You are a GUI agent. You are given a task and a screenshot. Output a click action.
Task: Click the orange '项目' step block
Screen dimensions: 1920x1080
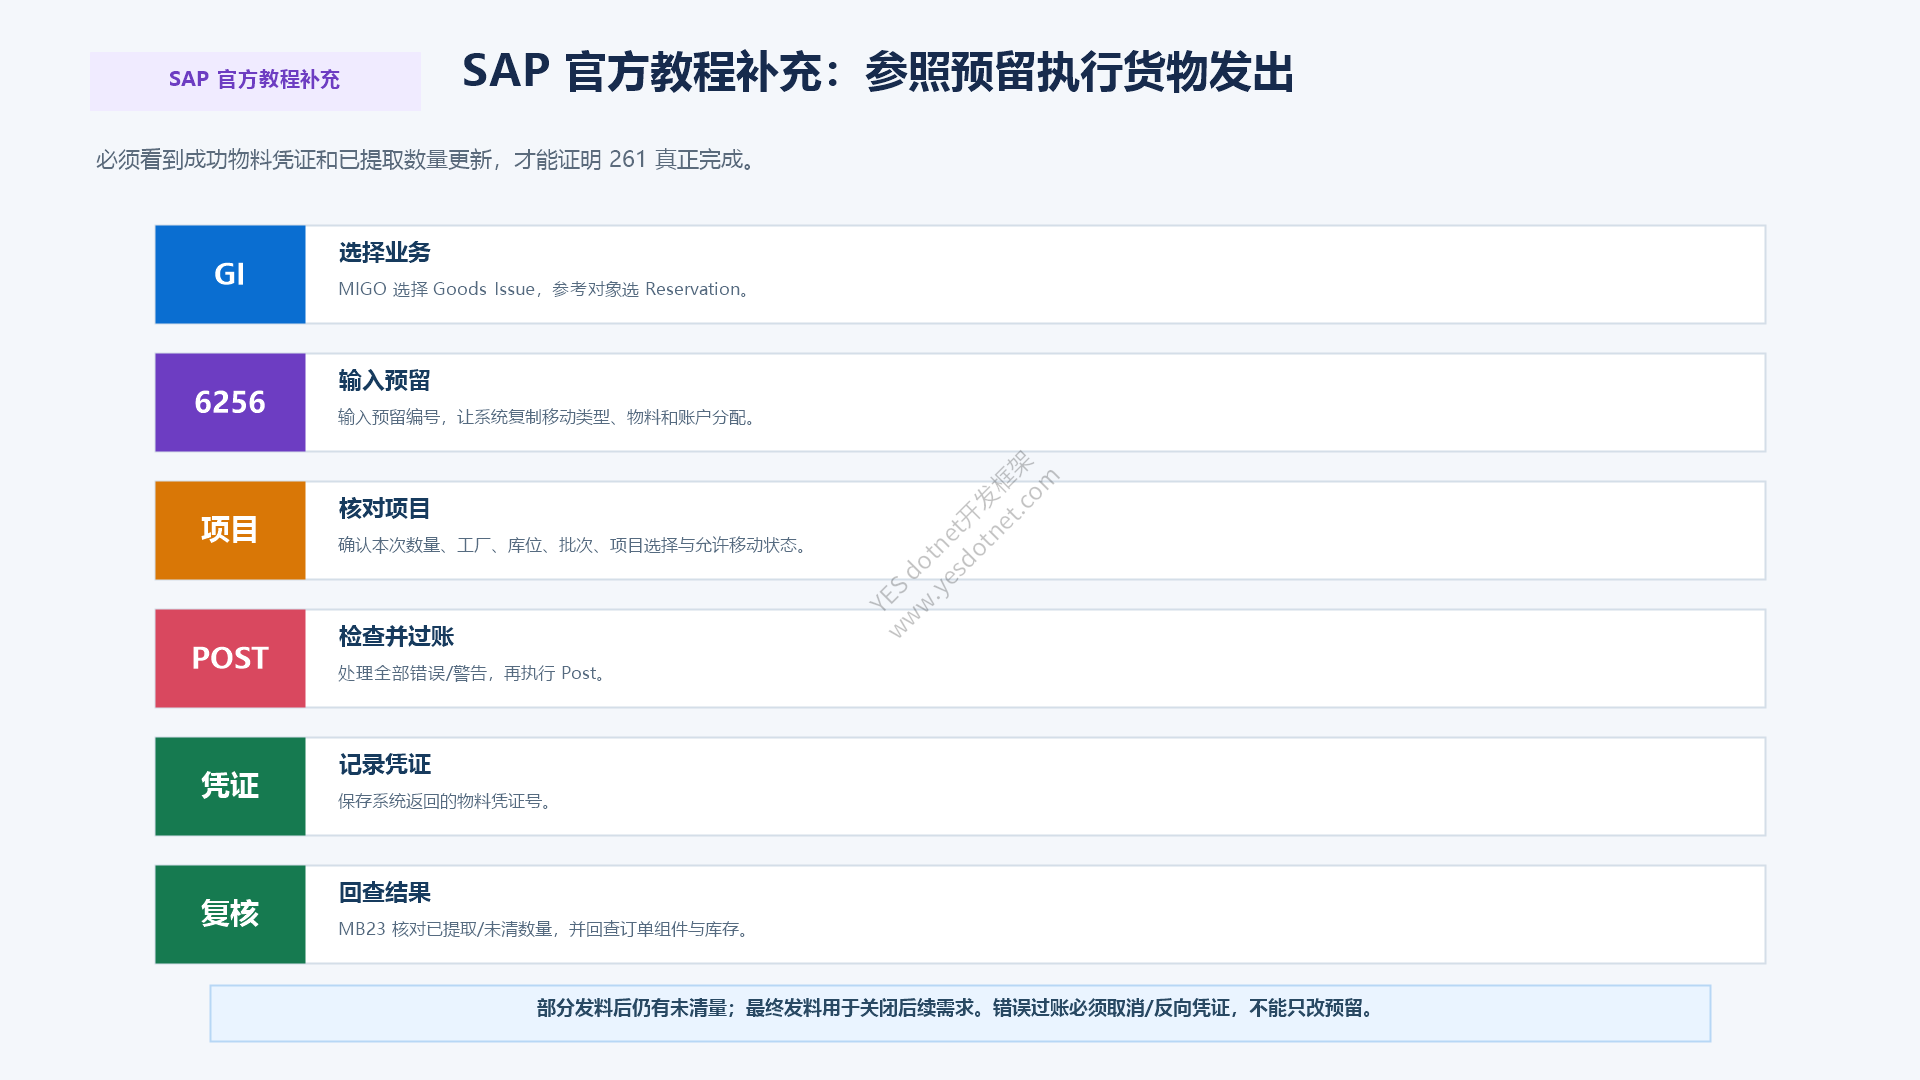pyautogui.click(x=230, y=530)
